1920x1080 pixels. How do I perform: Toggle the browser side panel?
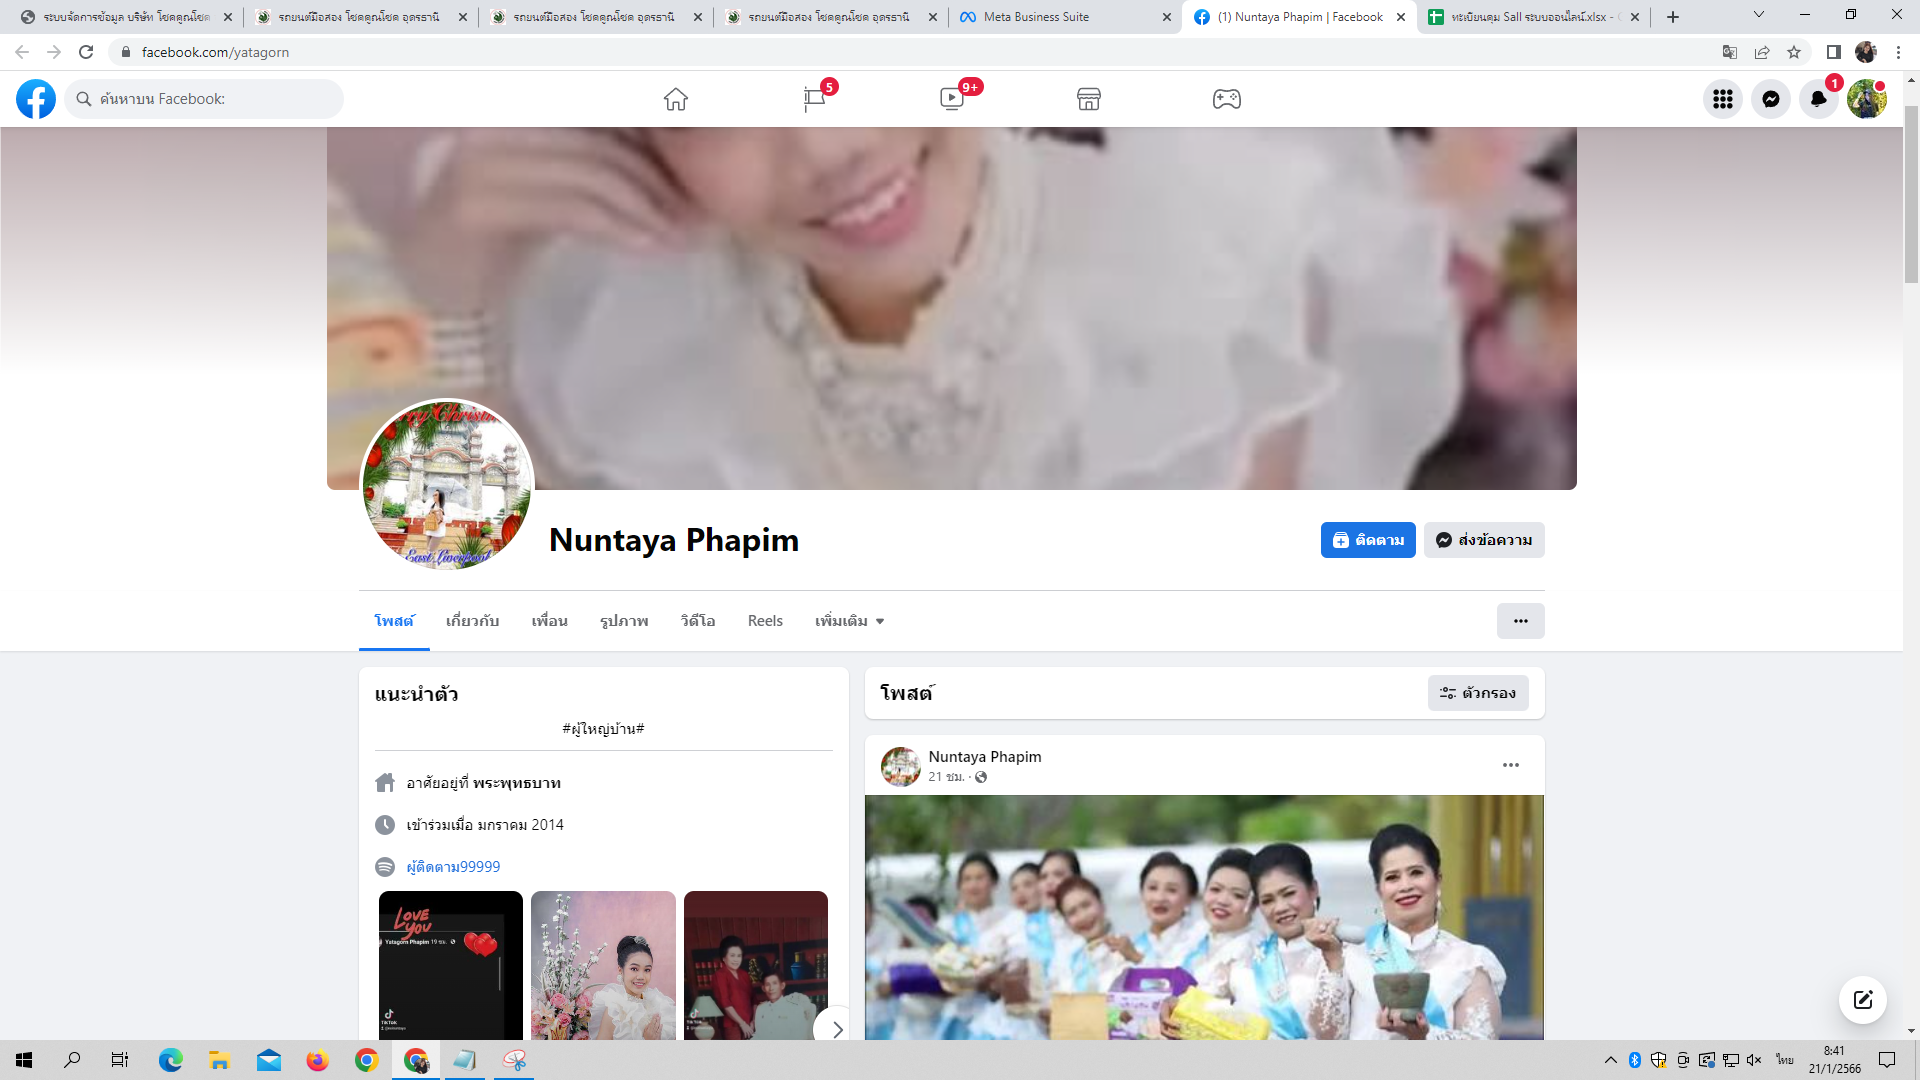(1833, 52)
